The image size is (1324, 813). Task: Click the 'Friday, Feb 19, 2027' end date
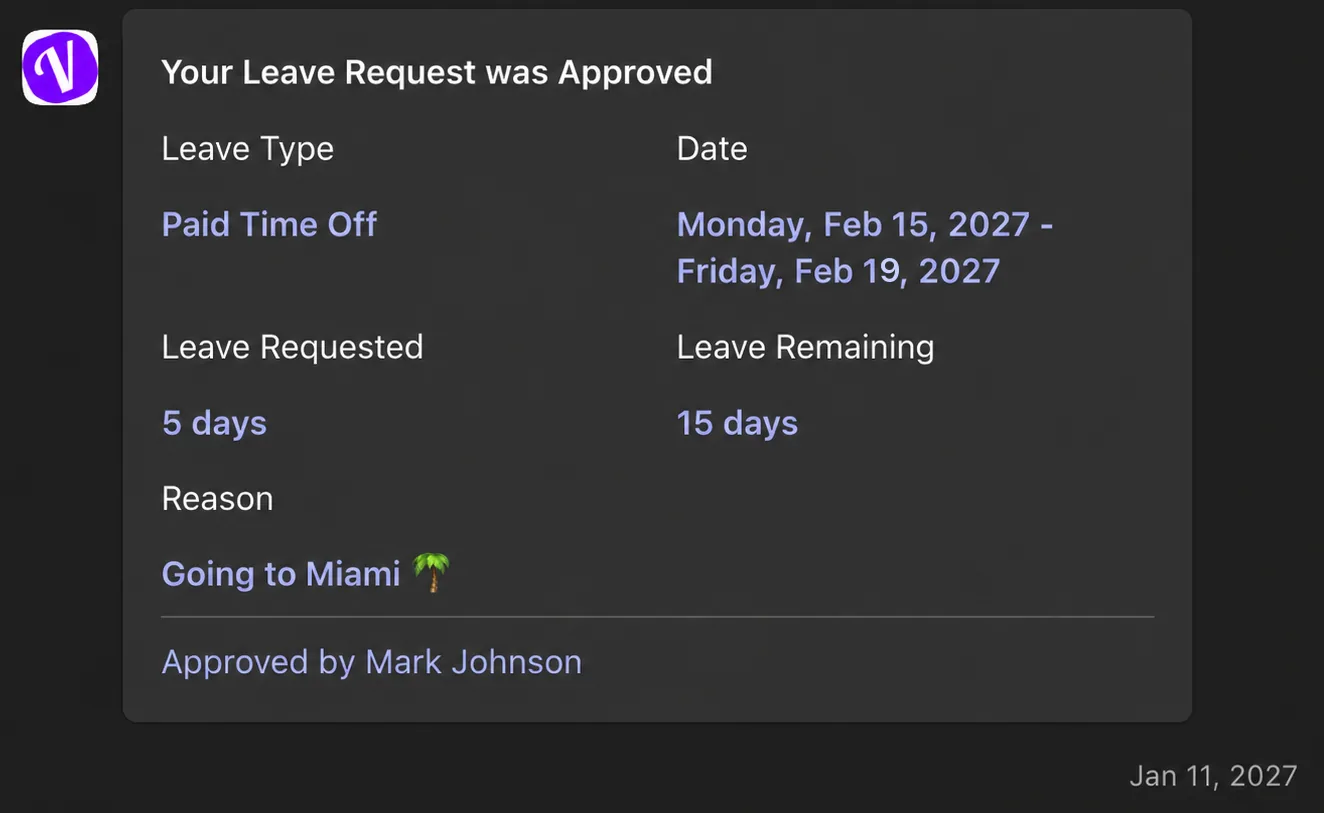click(838, 271)
